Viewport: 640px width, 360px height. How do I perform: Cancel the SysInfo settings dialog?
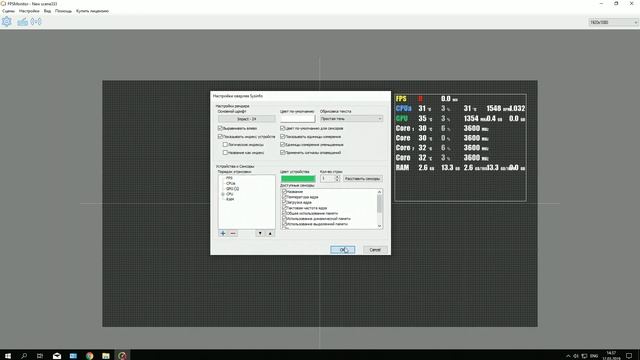375,250
